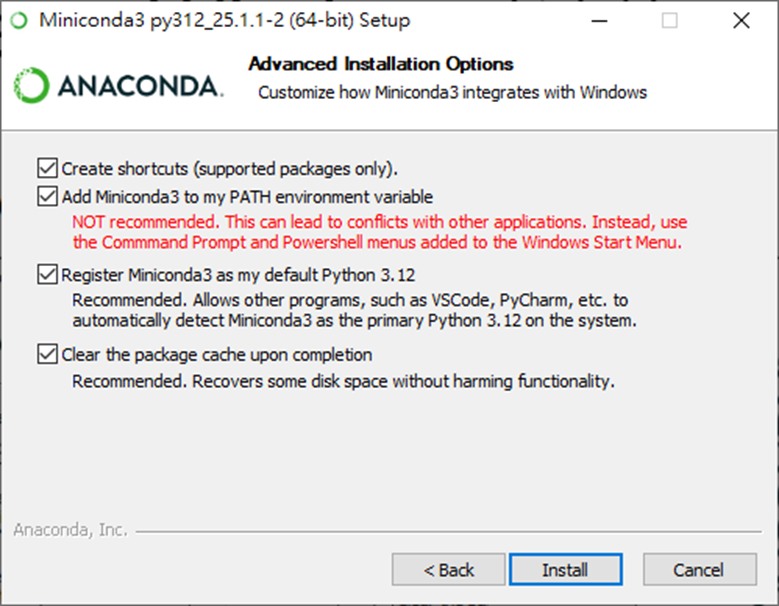This screenshot has width=779, height=606.
Task: Click the Anaconda, Inc. footer text
Action: [70, 530]
